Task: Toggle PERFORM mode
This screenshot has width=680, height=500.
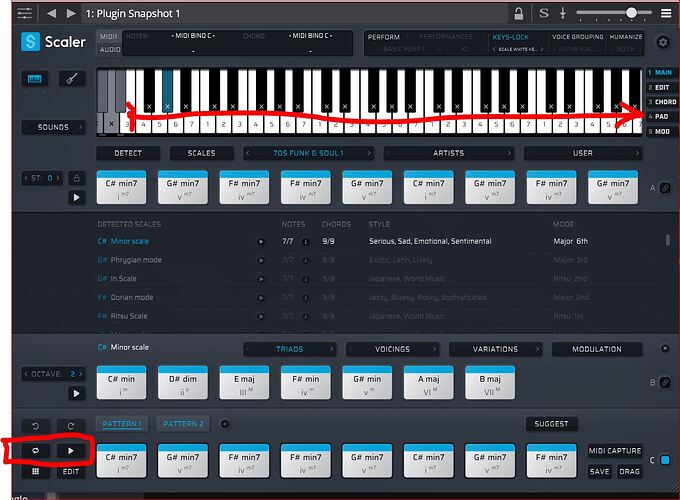Action: coord(384,37)
